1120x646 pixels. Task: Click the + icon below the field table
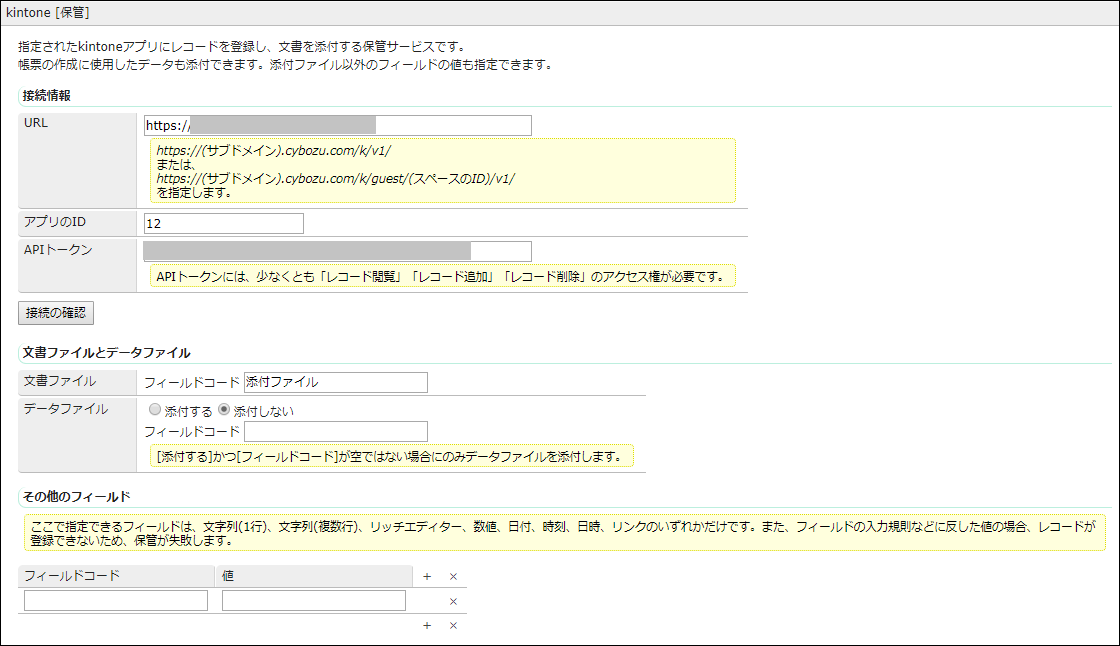427,624
